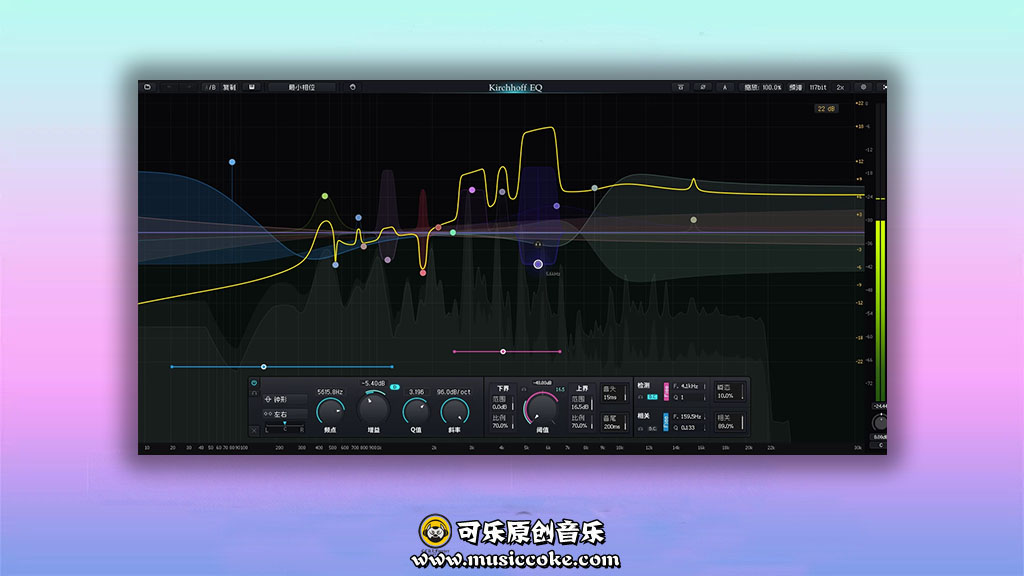
Task: Click the band headphone solo icon
Action: coord(254,393)
